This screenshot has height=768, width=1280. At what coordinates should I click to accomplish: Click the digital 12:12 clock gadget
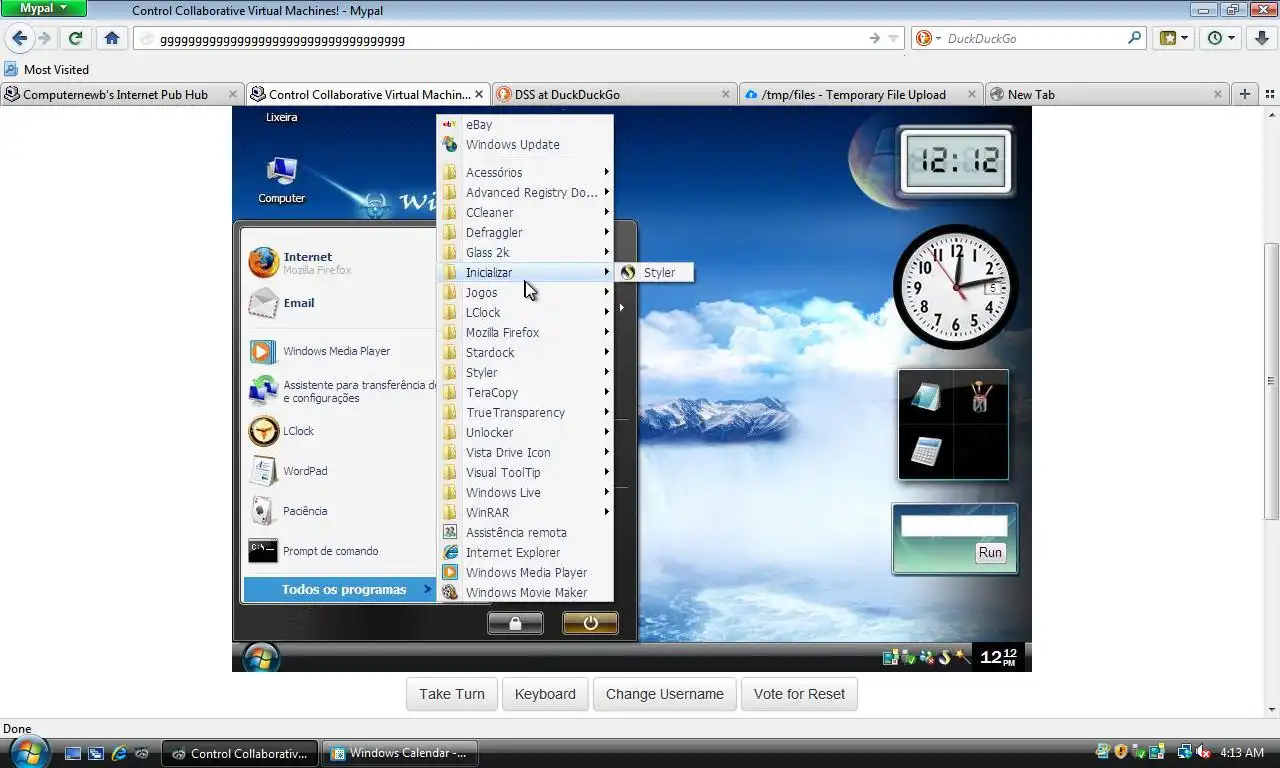pos(955,160)
